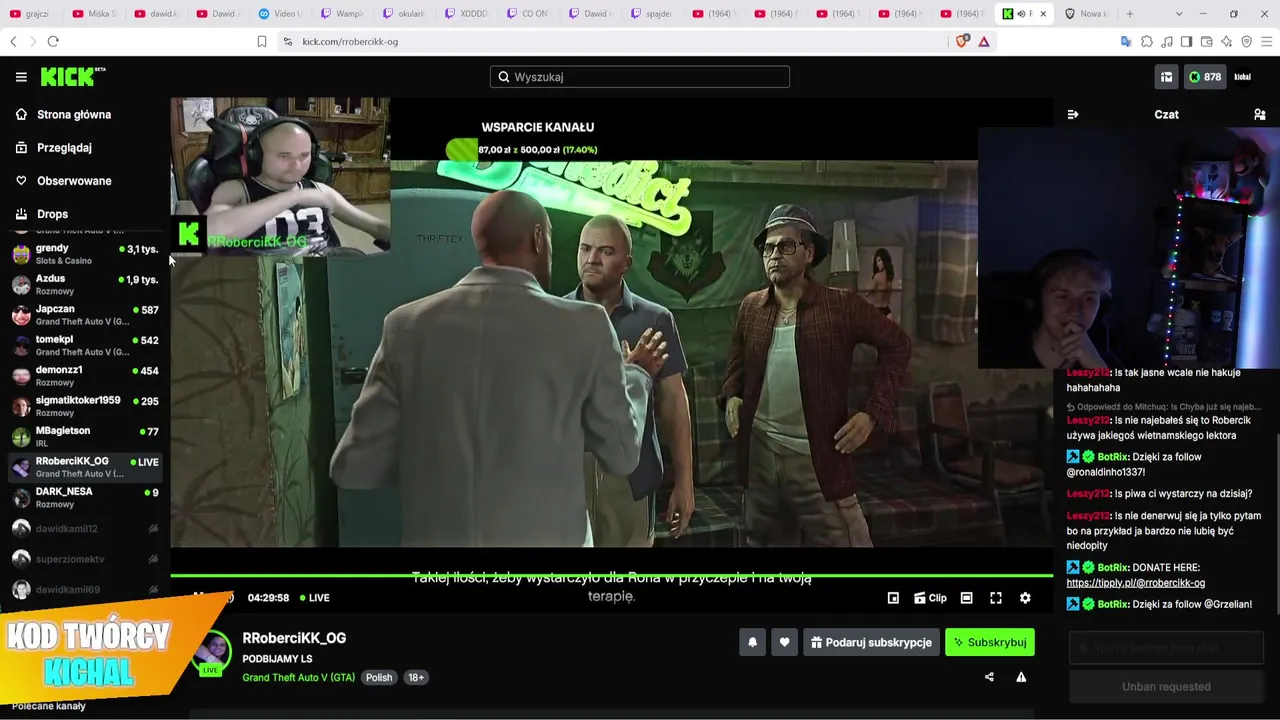Click the 18+ tag under the stream title
The height and width of the screenshot is (720, 1280).
416,678
